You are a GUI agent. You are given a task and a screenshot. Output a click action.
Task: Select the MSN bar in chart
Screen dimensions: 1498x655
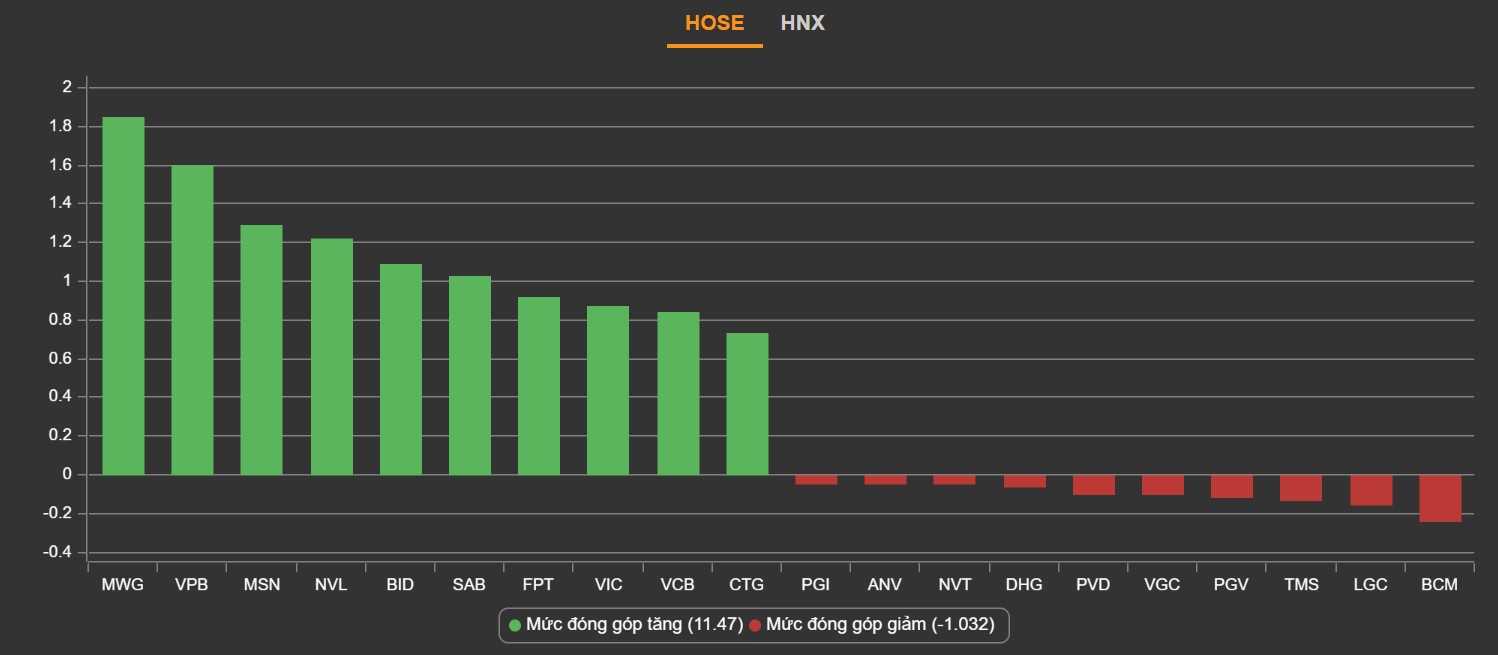pyautogui.click(x=262, y=350)
